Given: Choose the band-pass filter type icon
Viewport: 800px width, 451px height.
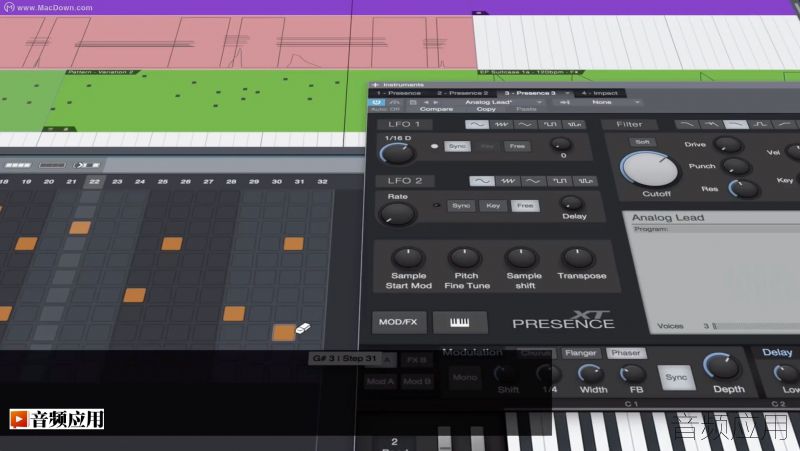Looking at the screenshot, I should (760, 124).
